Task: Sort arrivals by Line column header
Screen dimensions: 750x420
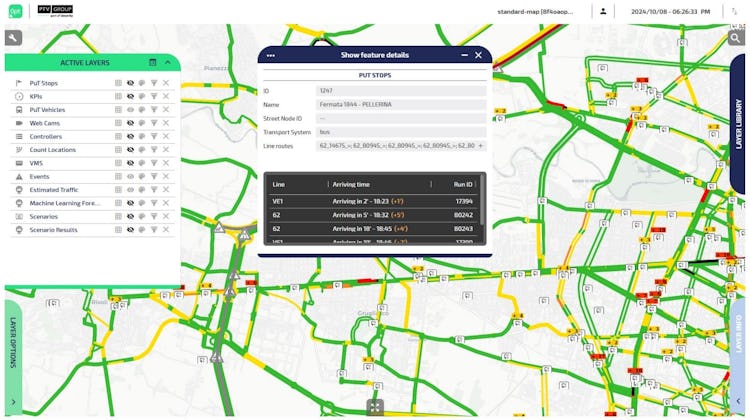Action: (278, 185)
